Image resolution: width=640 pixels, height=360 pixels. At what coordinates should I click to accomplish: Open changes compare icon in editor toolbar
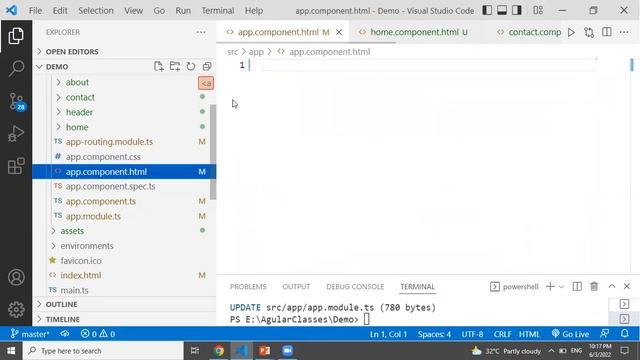pyautogui.click(x=589, y=32)
